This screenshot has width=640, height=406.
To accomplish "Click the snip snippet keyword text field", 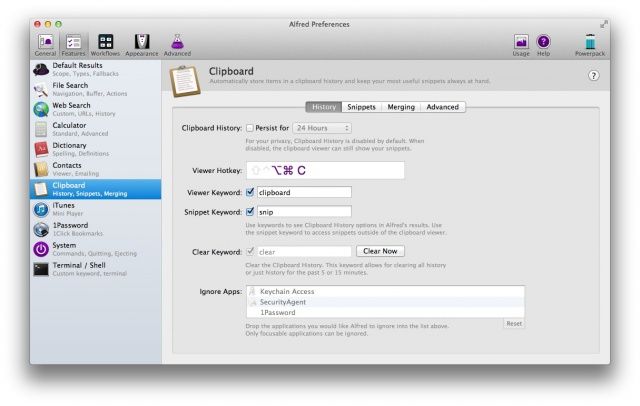I will point(304,212).
